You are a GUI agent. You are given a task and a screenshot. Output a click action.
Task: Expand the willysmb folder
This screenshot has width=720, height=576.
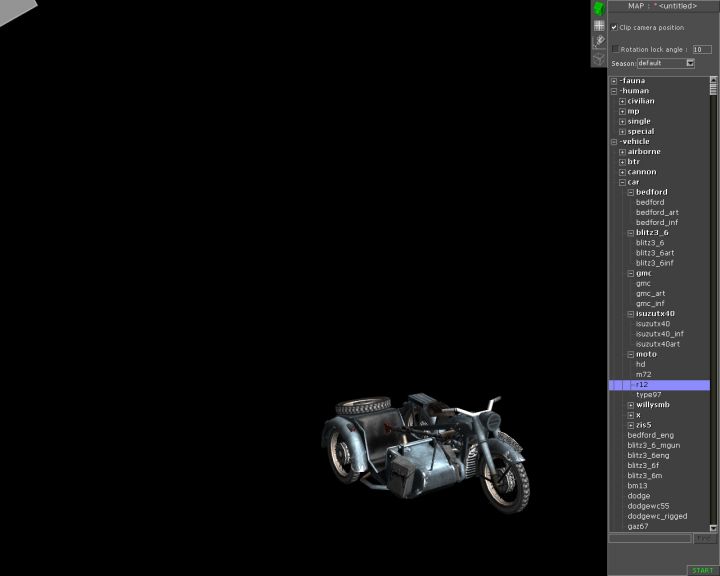tap(630, 405)
